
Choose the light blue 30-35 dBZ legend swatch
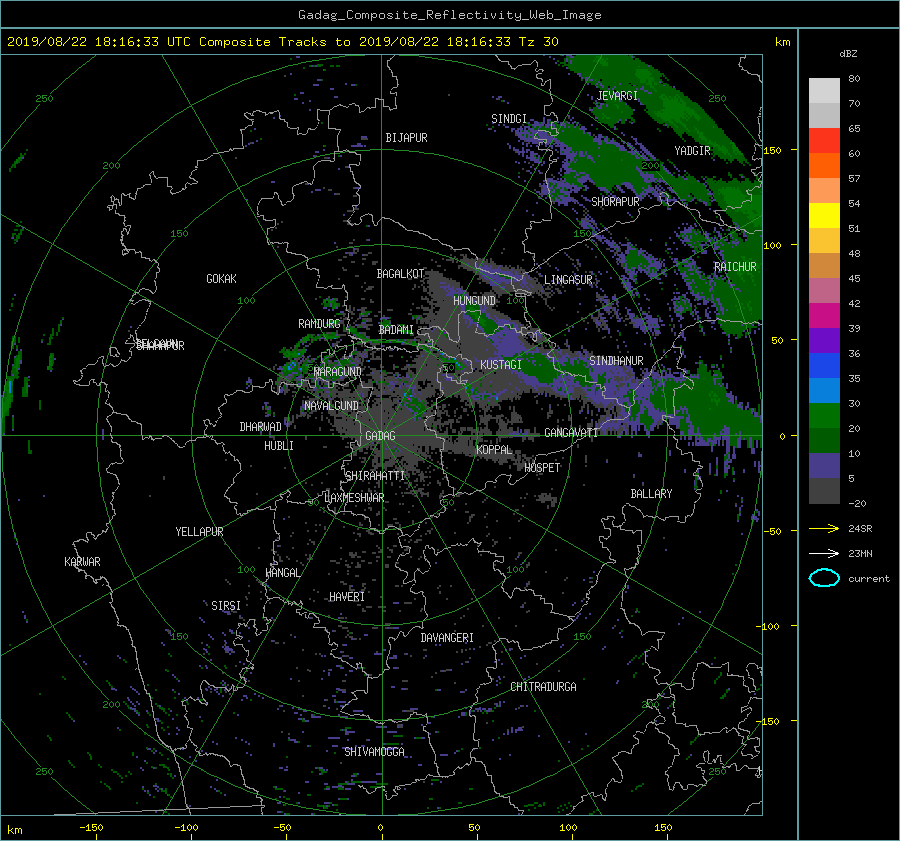(x=824, y=390)
